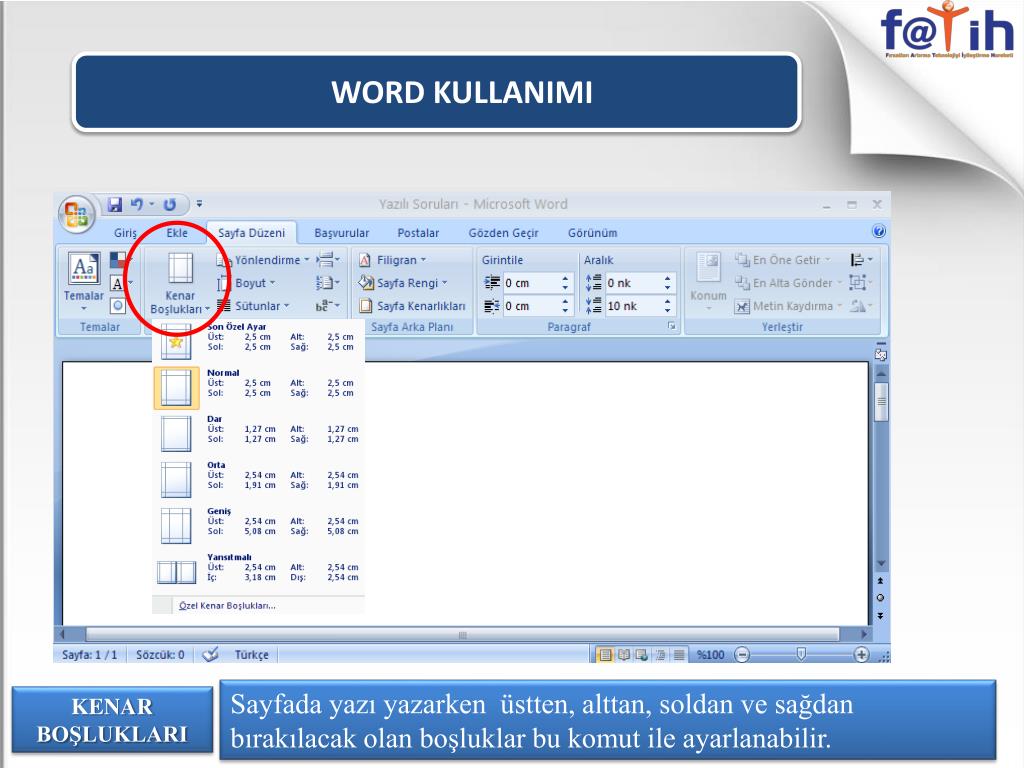
Task: Choose the Geniş wide margins
Action: click(259, 525)
